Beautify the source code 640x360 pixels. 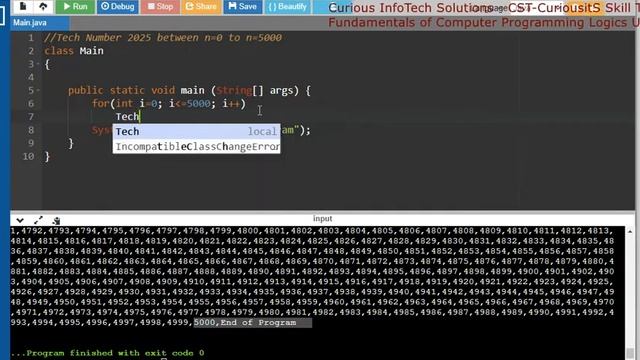tap(288, 7)
